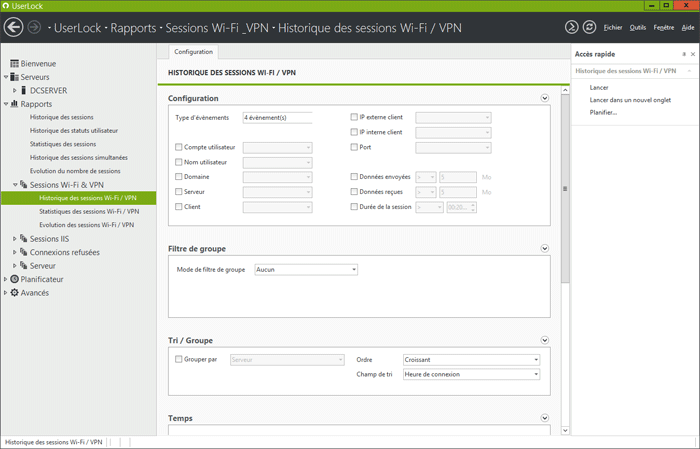This screenshot has height=449, width=700.
Task: Enable the Compte utilisateur checkbox
Action: pyautogui.click(x=179, y=147)
